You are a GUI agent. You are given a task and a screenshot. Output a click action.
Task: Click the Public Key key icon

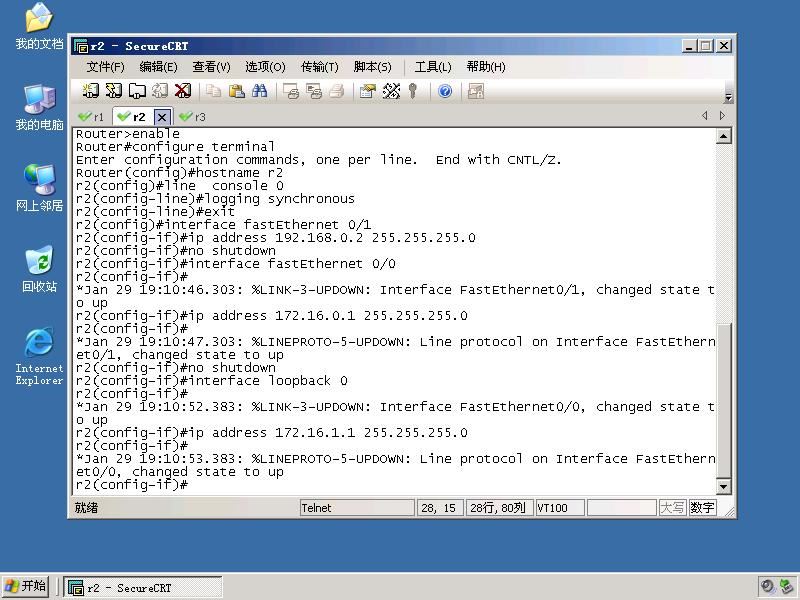click(x=413, y=91)
